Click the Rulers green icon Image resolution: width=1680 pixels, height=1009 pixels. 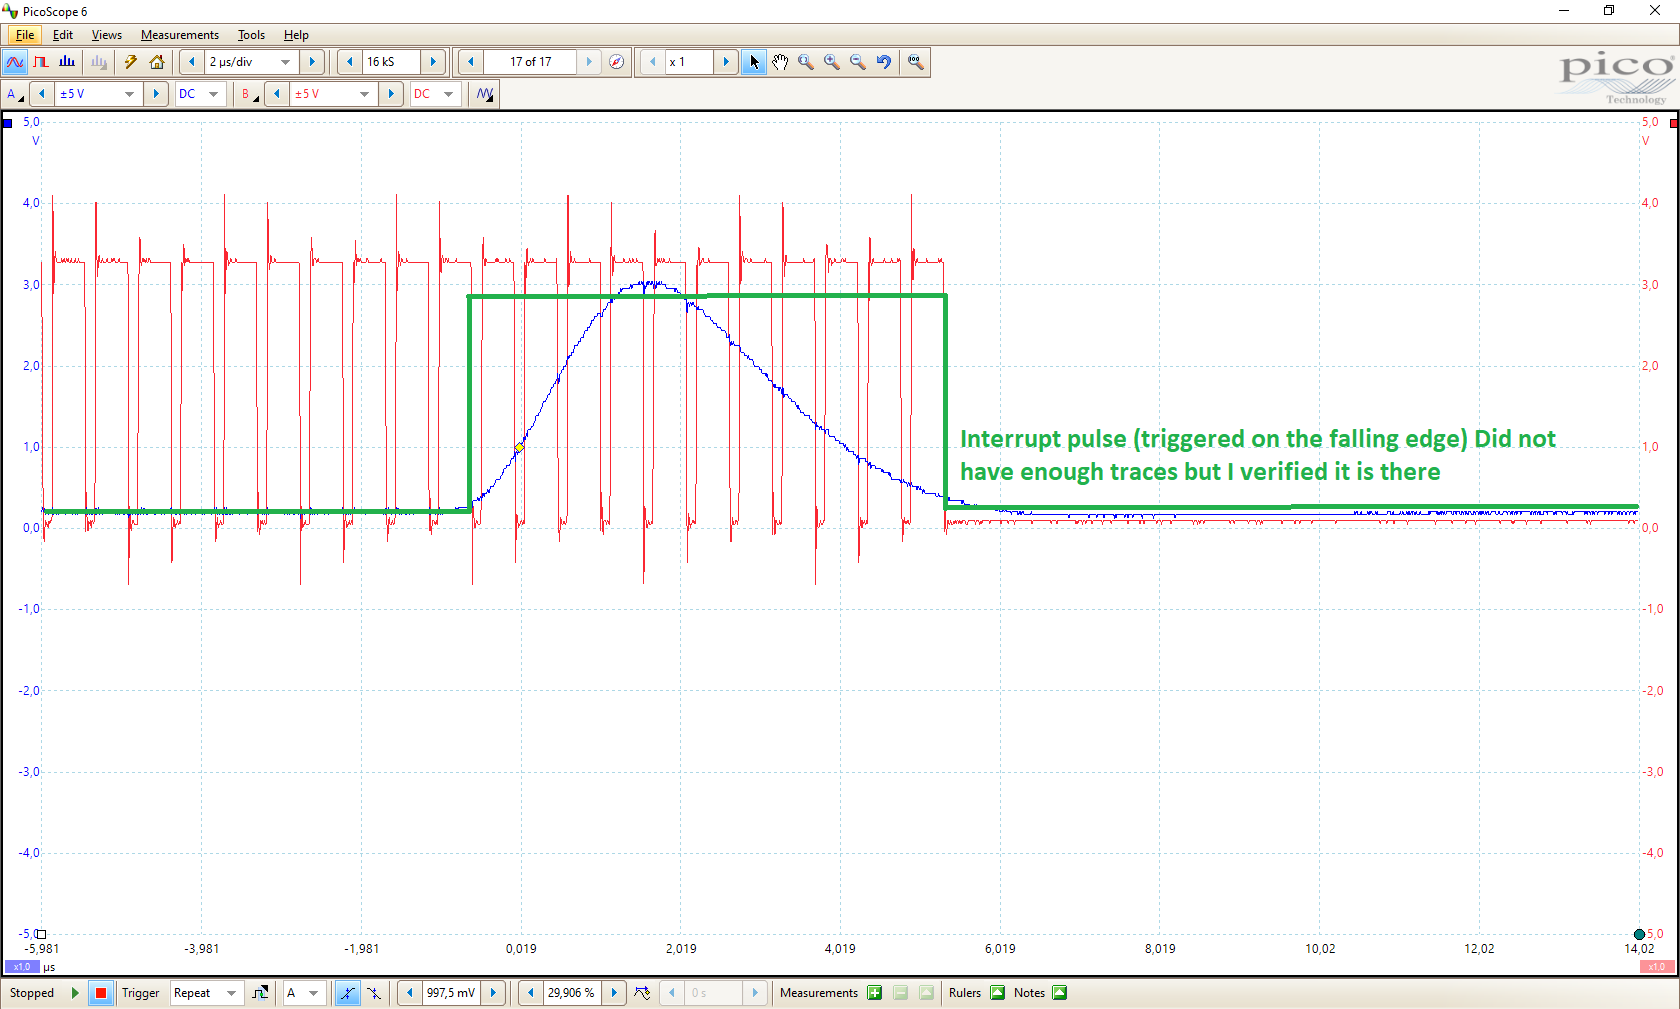[x=997, y=993]
